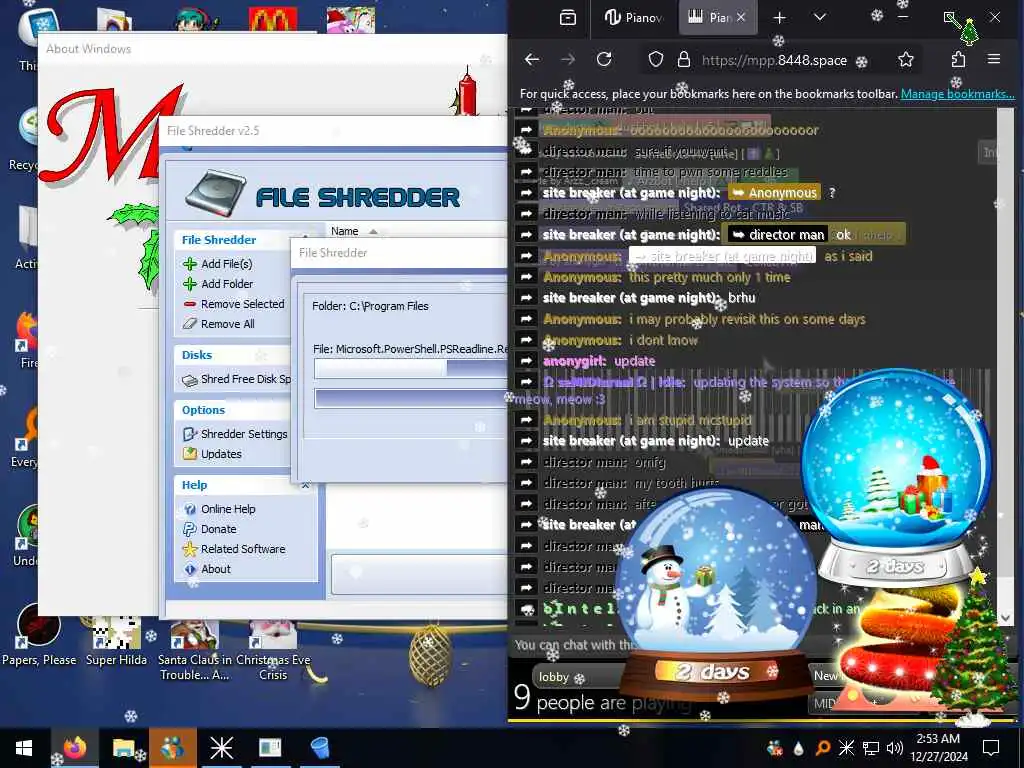Open Papers, Please desktop shortcut

(x=39, y=633)
